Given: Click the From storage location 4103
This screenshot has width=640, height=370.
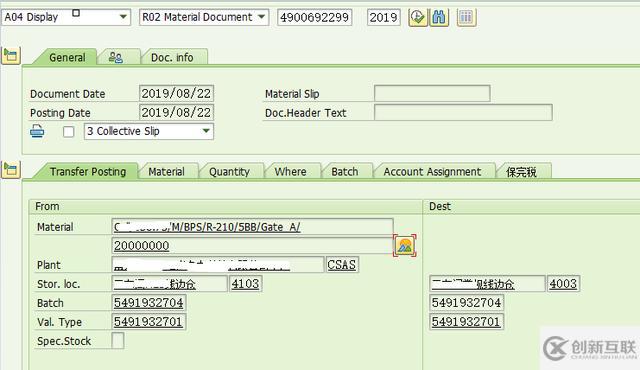Looking at the screenshot, I should [x=245, y=284].
